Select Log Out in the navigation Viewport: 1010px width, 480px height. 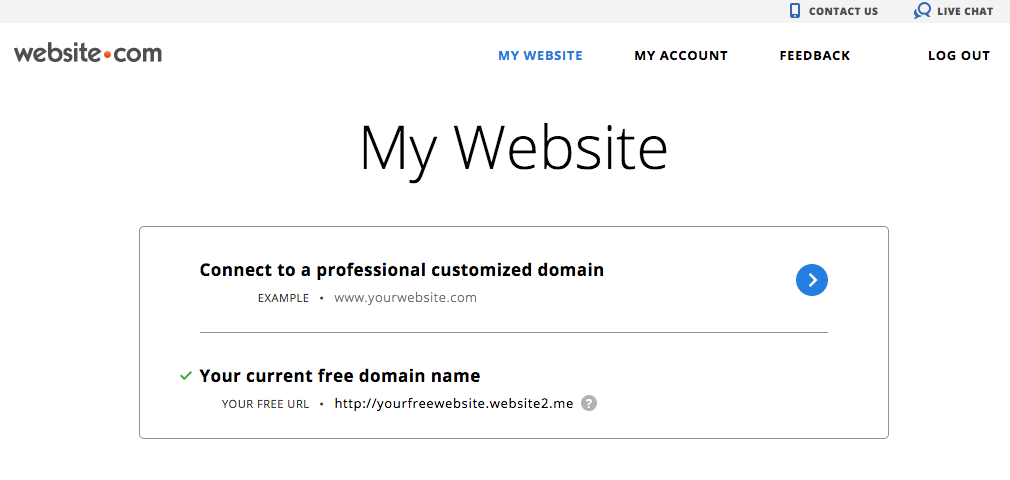958,56
